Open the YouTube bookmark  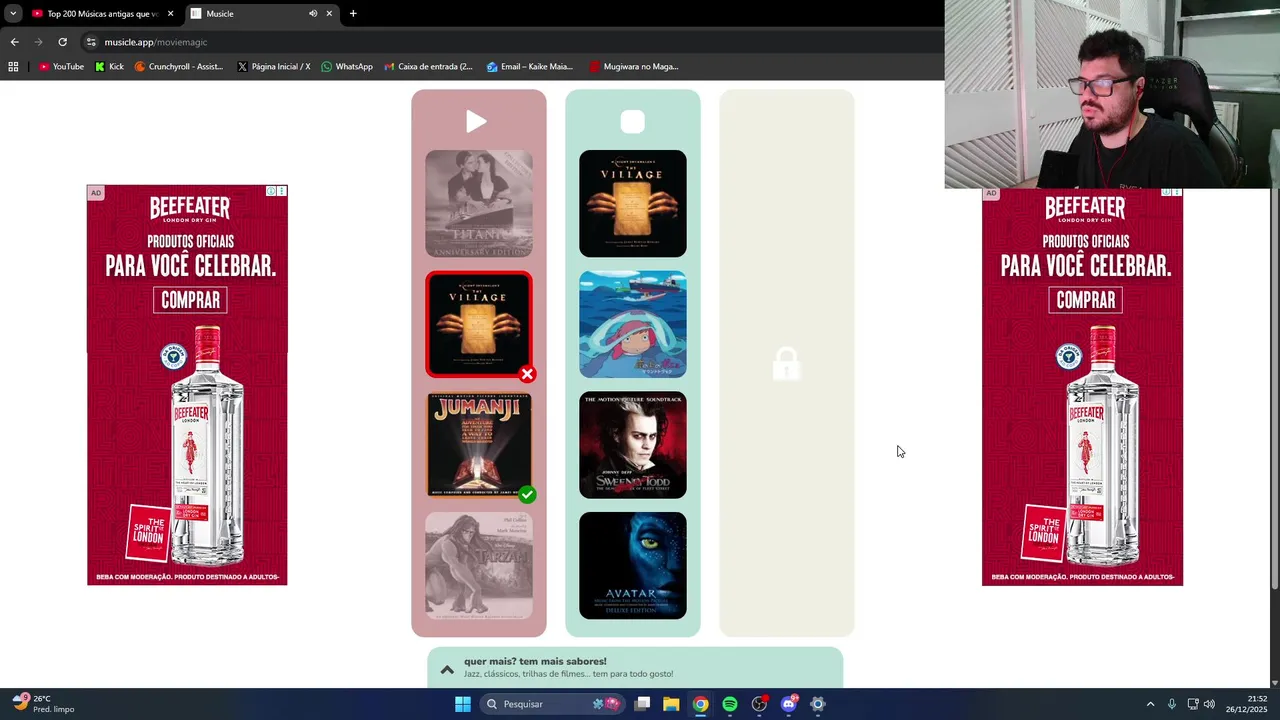click(x=61, y=67)
